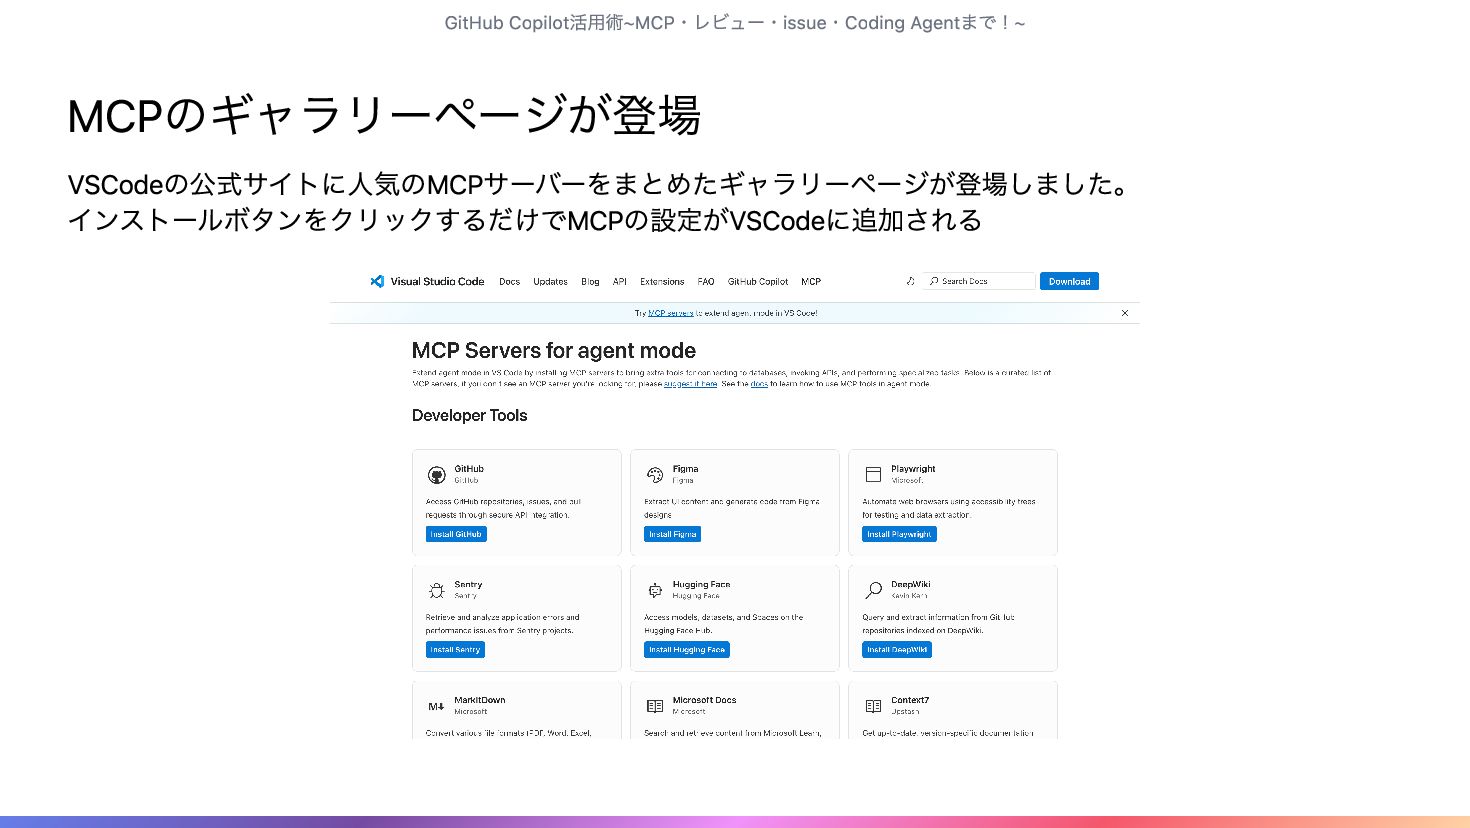This screenshot has height=828, width=1470.
Task: Click the Visual Studio Code logo icon
Action: point(377,281)
